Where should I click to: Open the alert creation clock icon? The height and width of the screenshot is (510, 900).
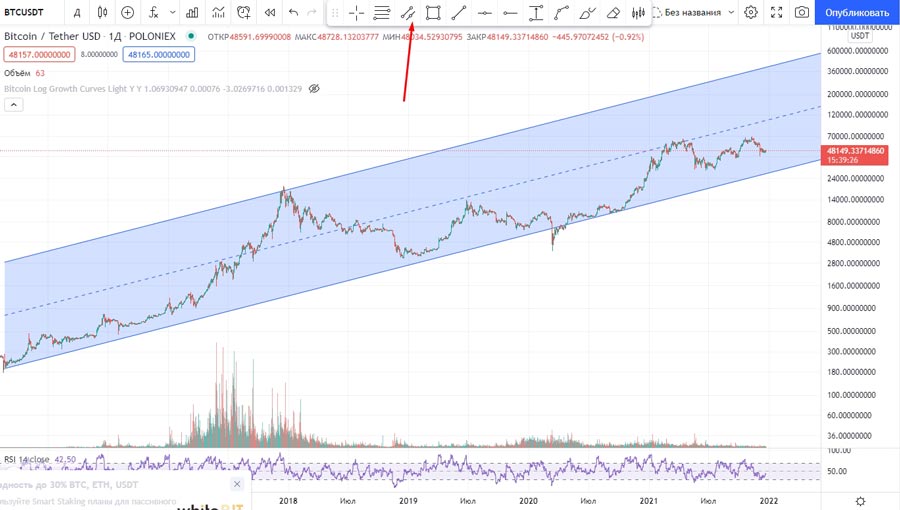click(243, 13)
